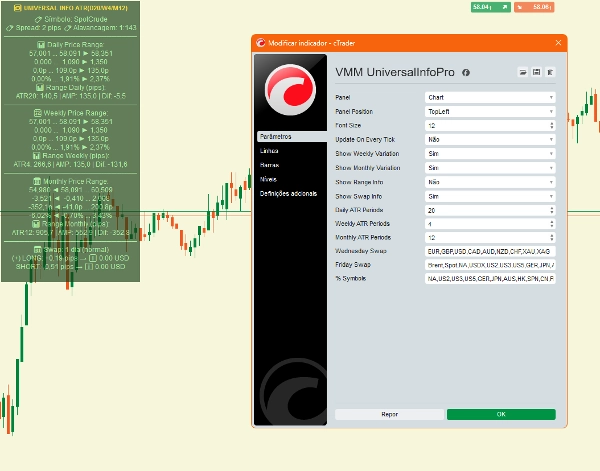Click the Monthly Price Range heading
This screenshot has height=471, width=600.
point(70,181)
